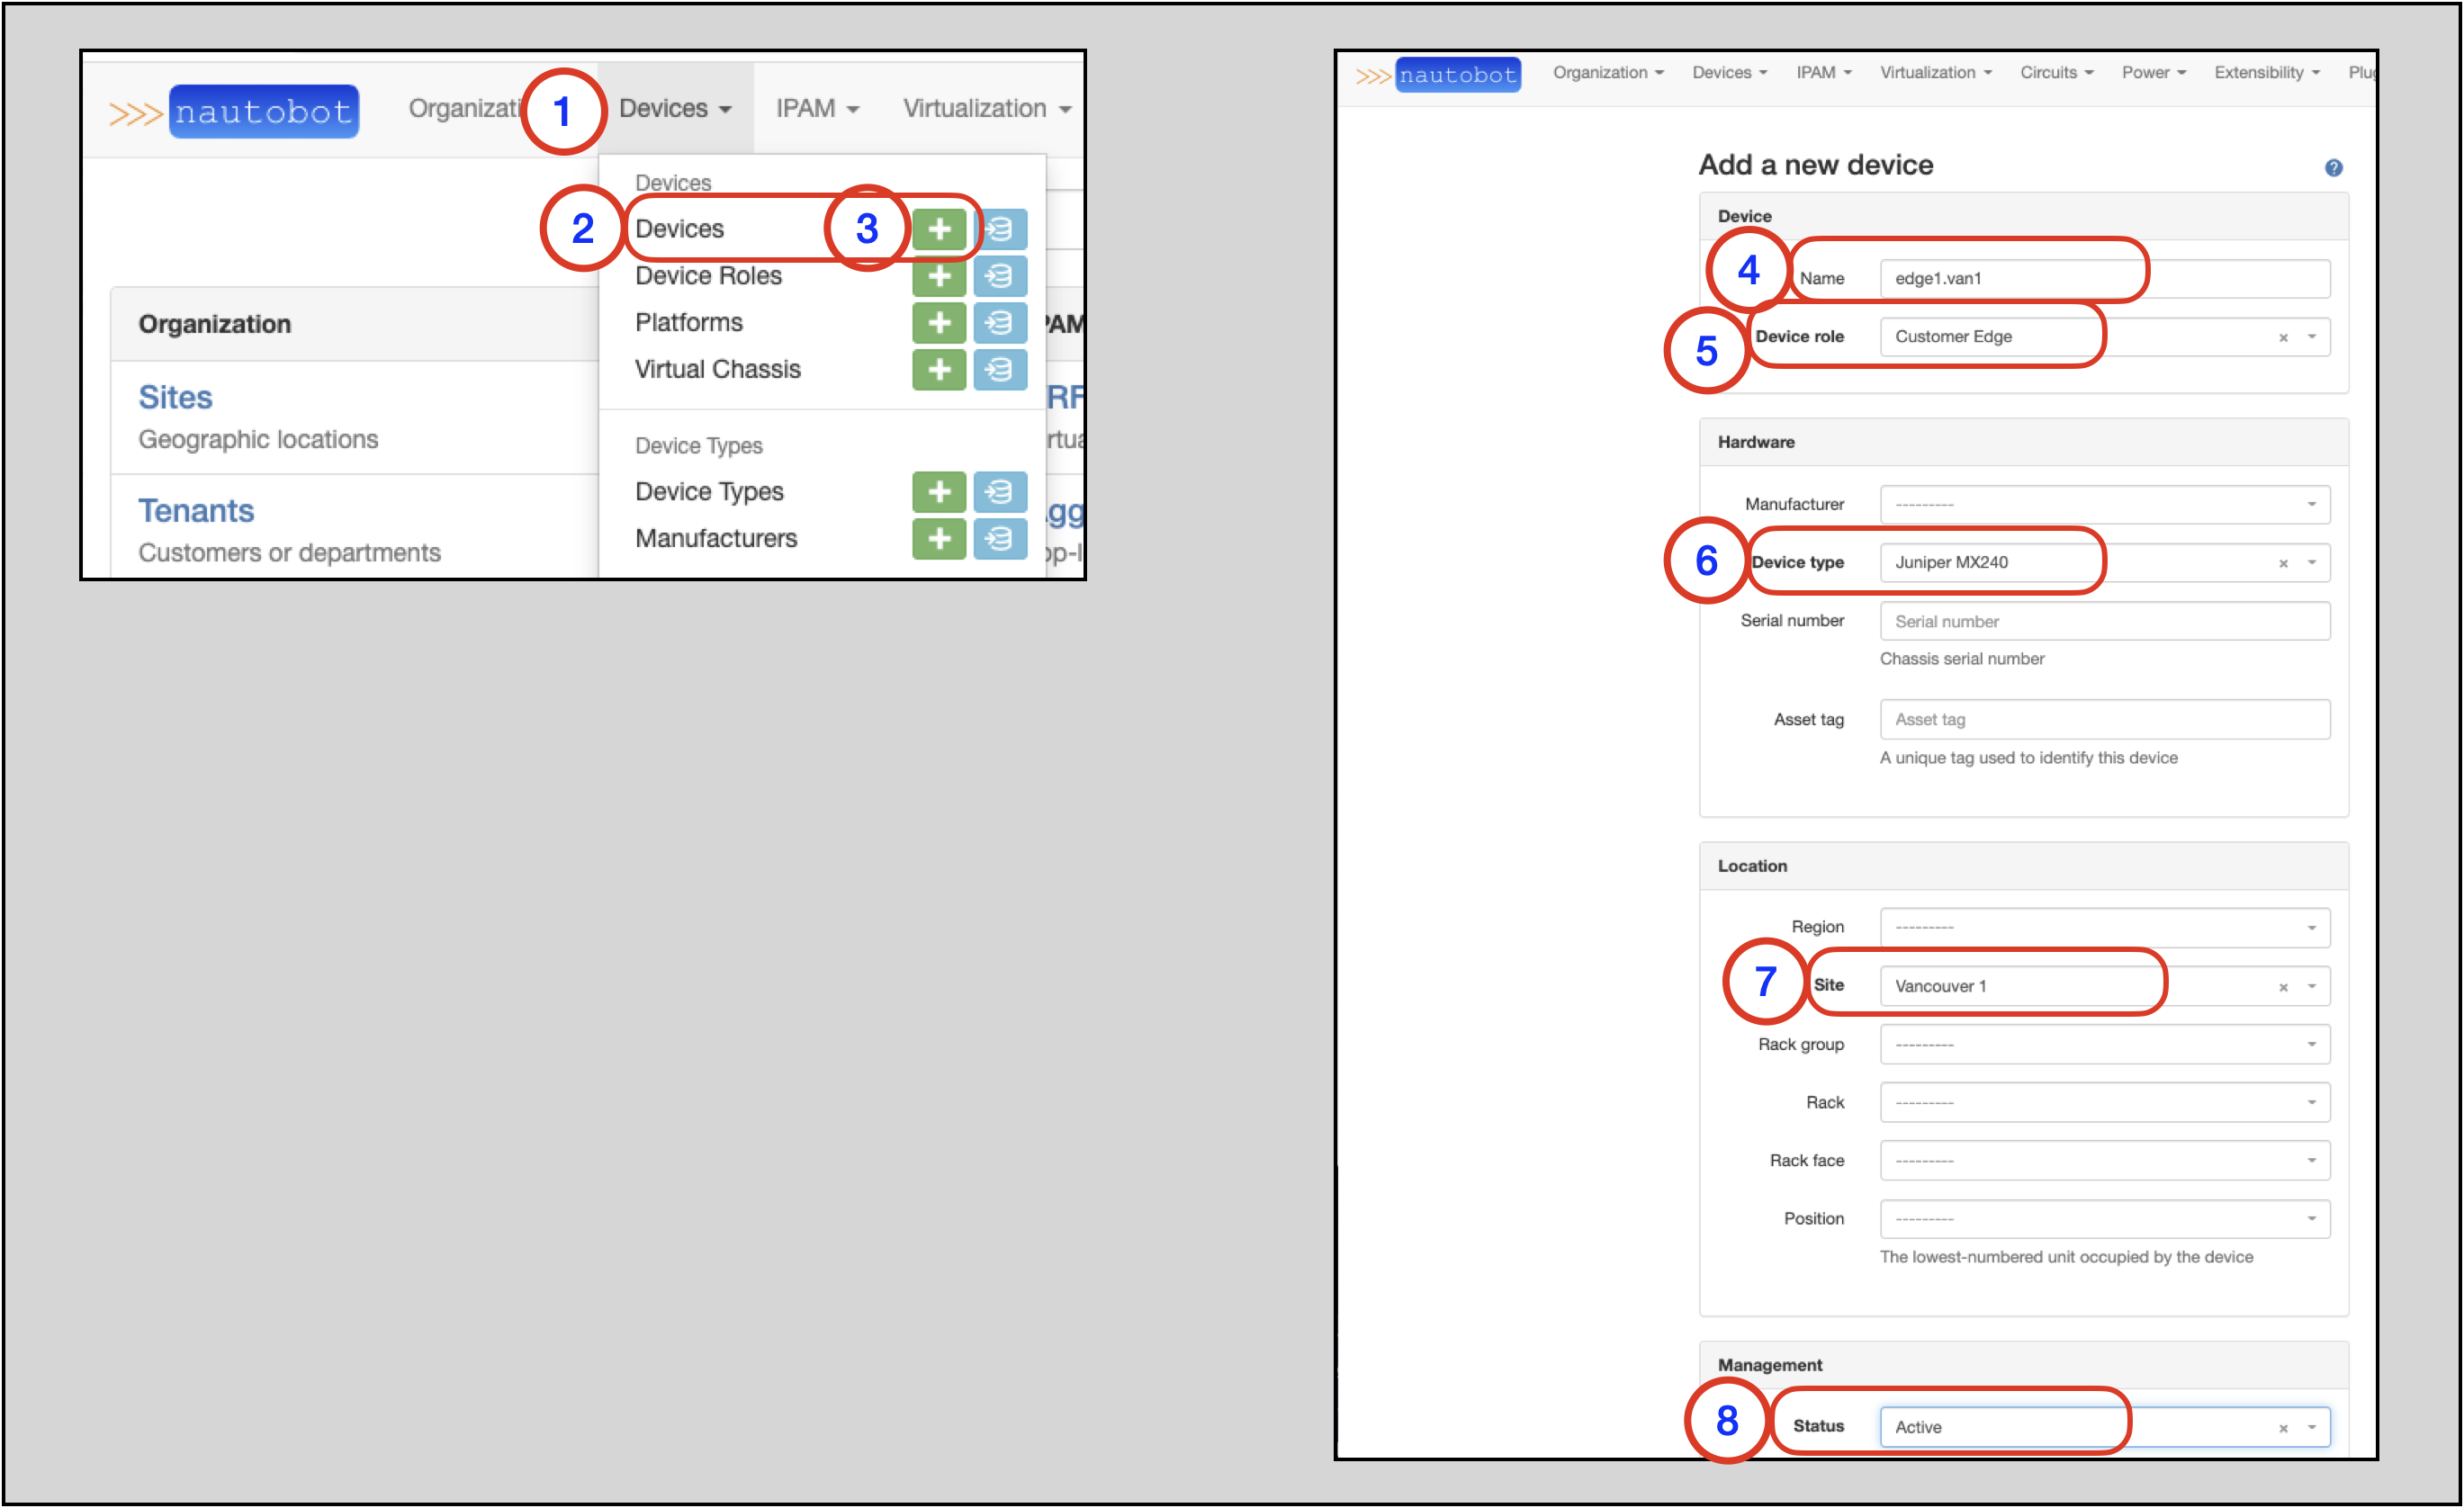The width and height of the screenshot is (2464, 1508).
Task: Click import icon next to Platforms
Action: [999, 323]
